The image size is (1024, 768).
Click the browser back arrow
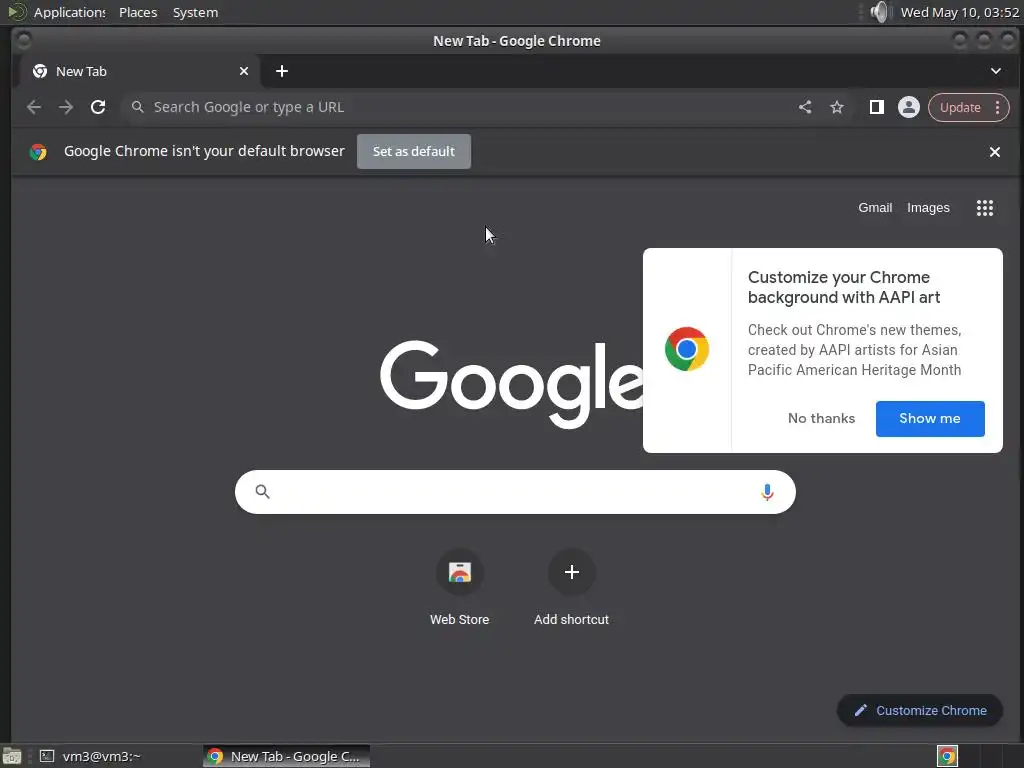pyautogui.click(x=34, y=107)
